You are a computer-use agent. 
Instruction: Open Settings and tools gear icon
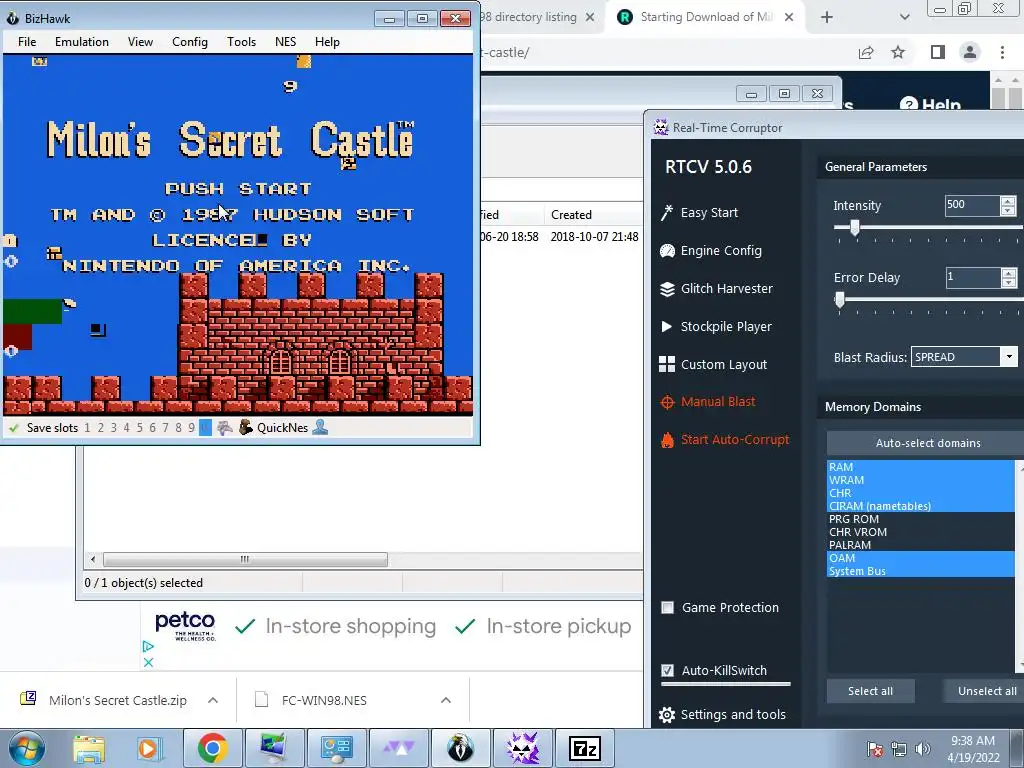[x=667, y=715]
